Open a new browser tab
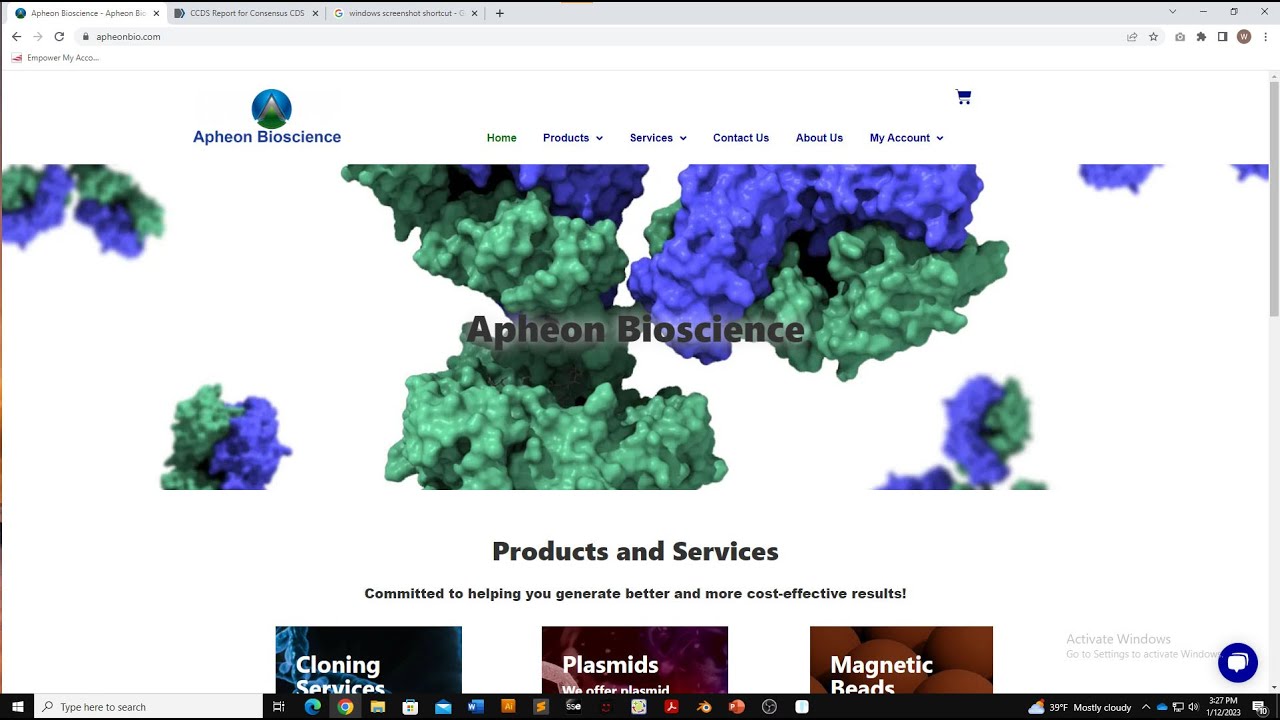 pos(500,13)
